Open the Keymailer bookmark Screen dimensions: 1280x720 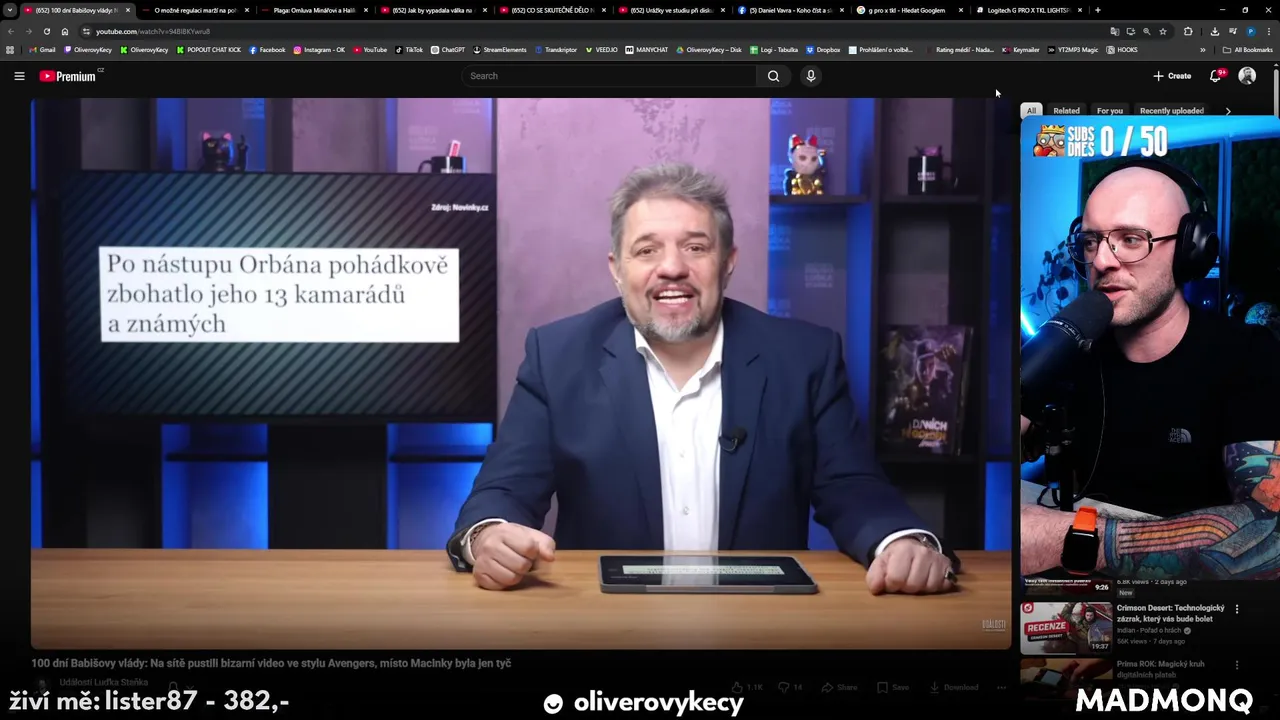[x=1021, y=49]
